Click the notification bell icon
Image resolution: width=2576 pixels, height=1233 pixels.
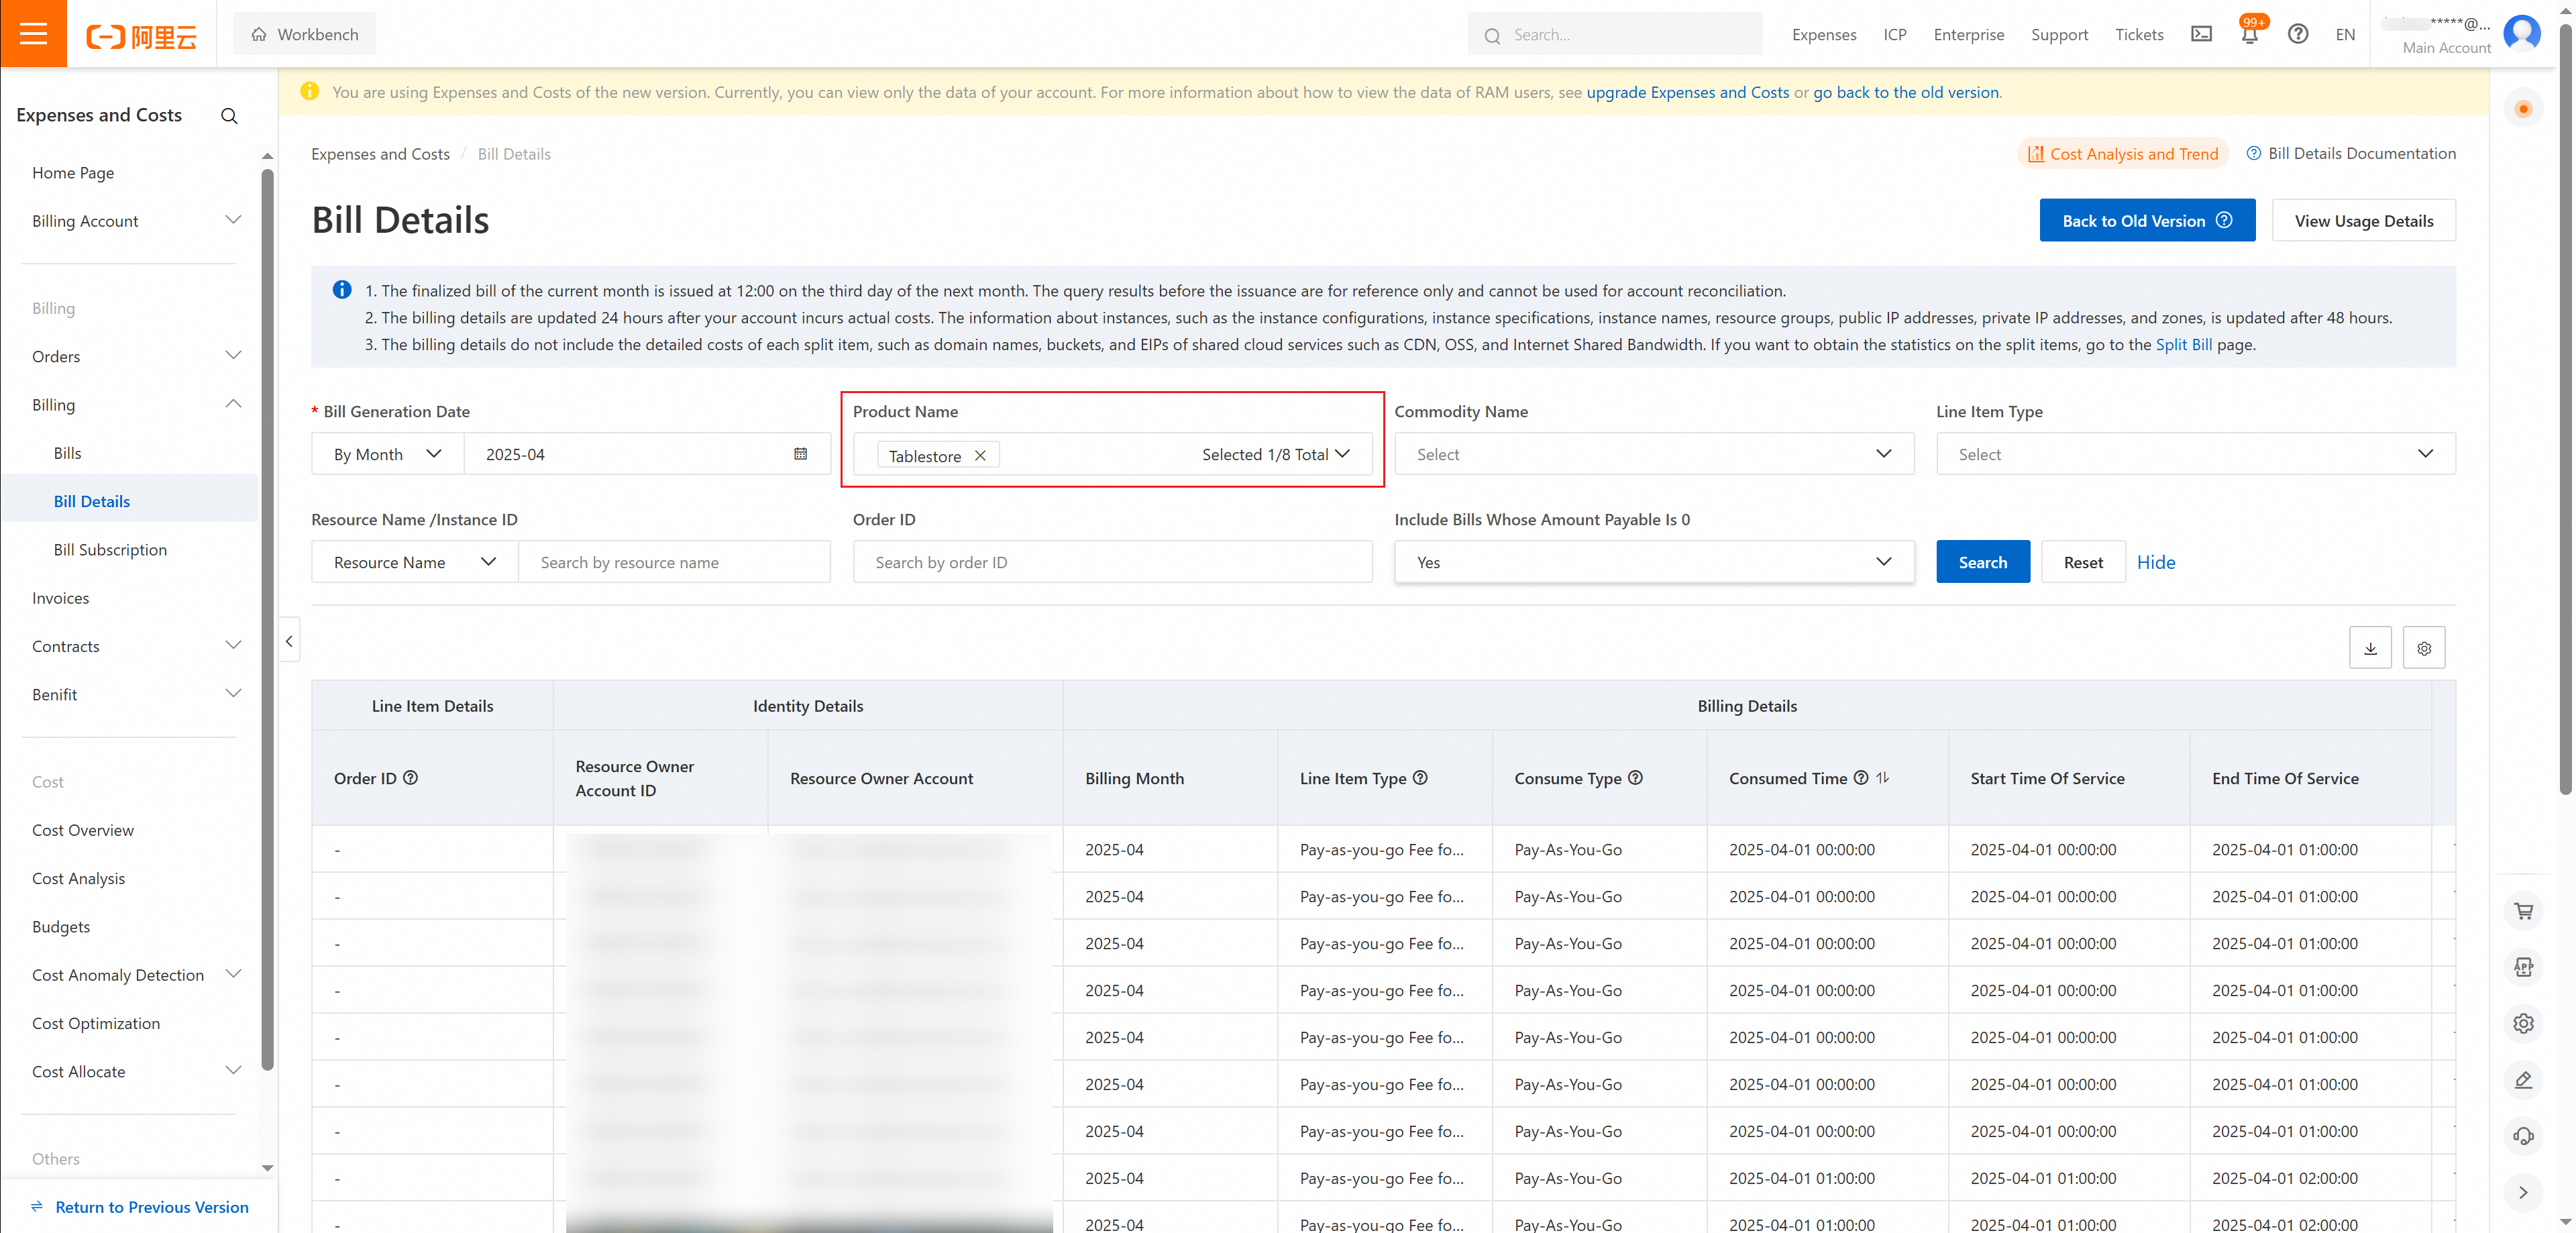coord(2250,34)
